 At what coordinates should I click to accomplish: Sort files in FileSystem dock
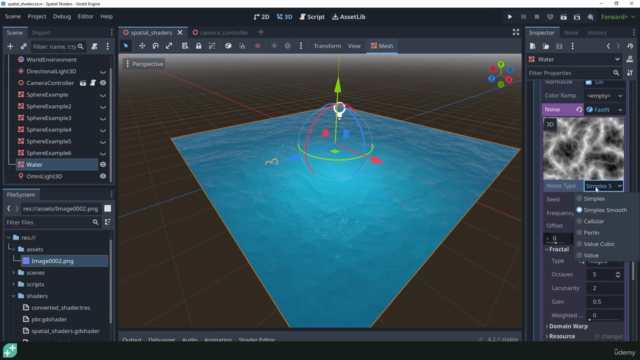coord(108,222)
